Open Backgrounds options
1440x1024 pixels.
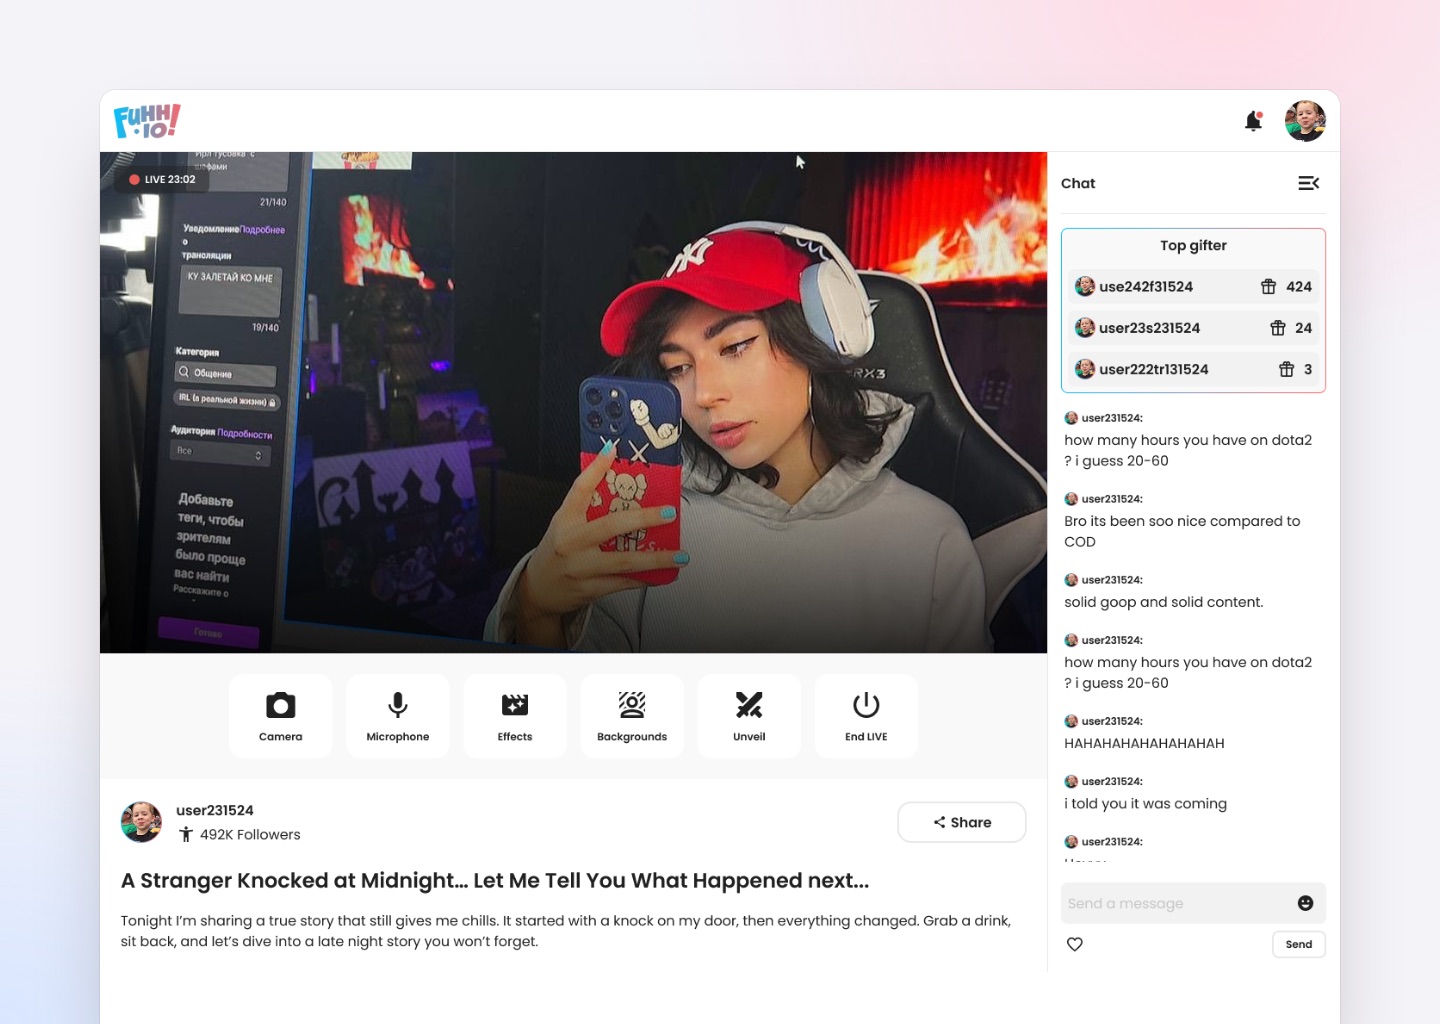[632, 716]
